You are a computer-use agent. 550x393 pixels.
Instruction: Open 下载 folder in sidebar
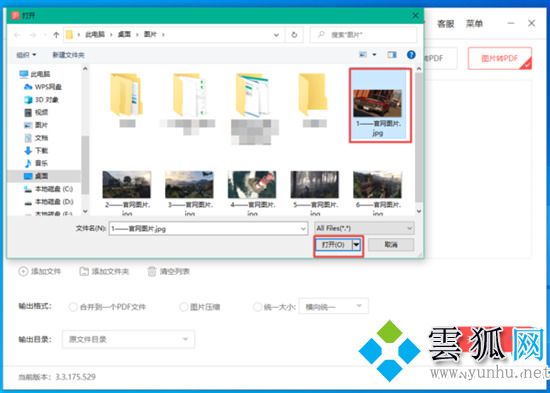click(36, 151)
